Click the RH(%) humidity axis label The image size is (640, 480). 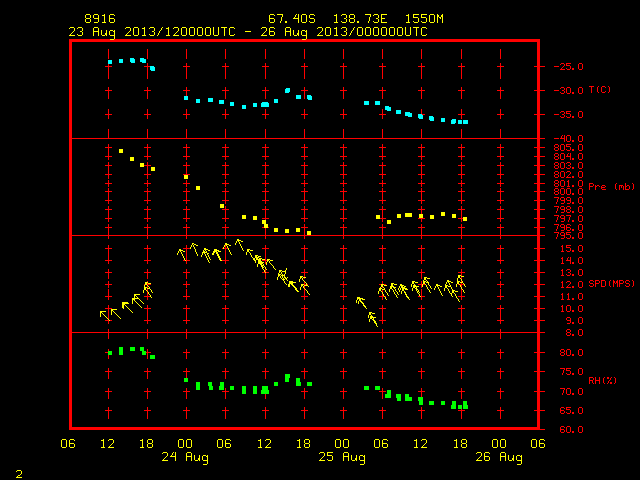click(602, 380)
